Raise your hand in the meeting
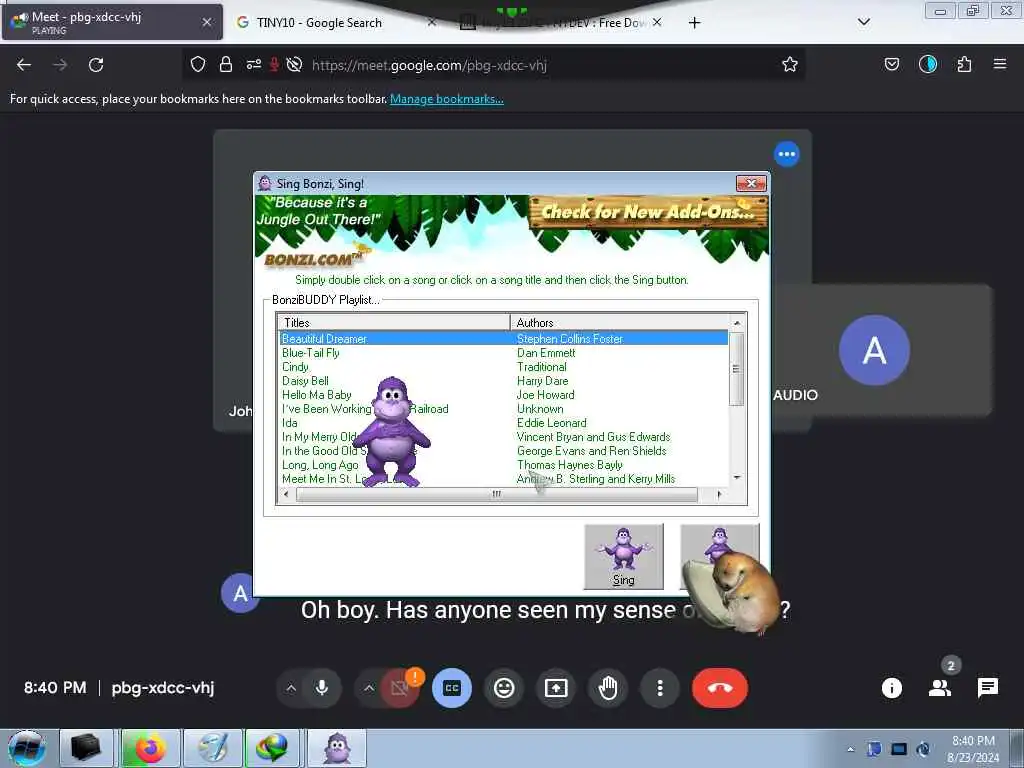The image size is (1024, 768). (608, 688)
